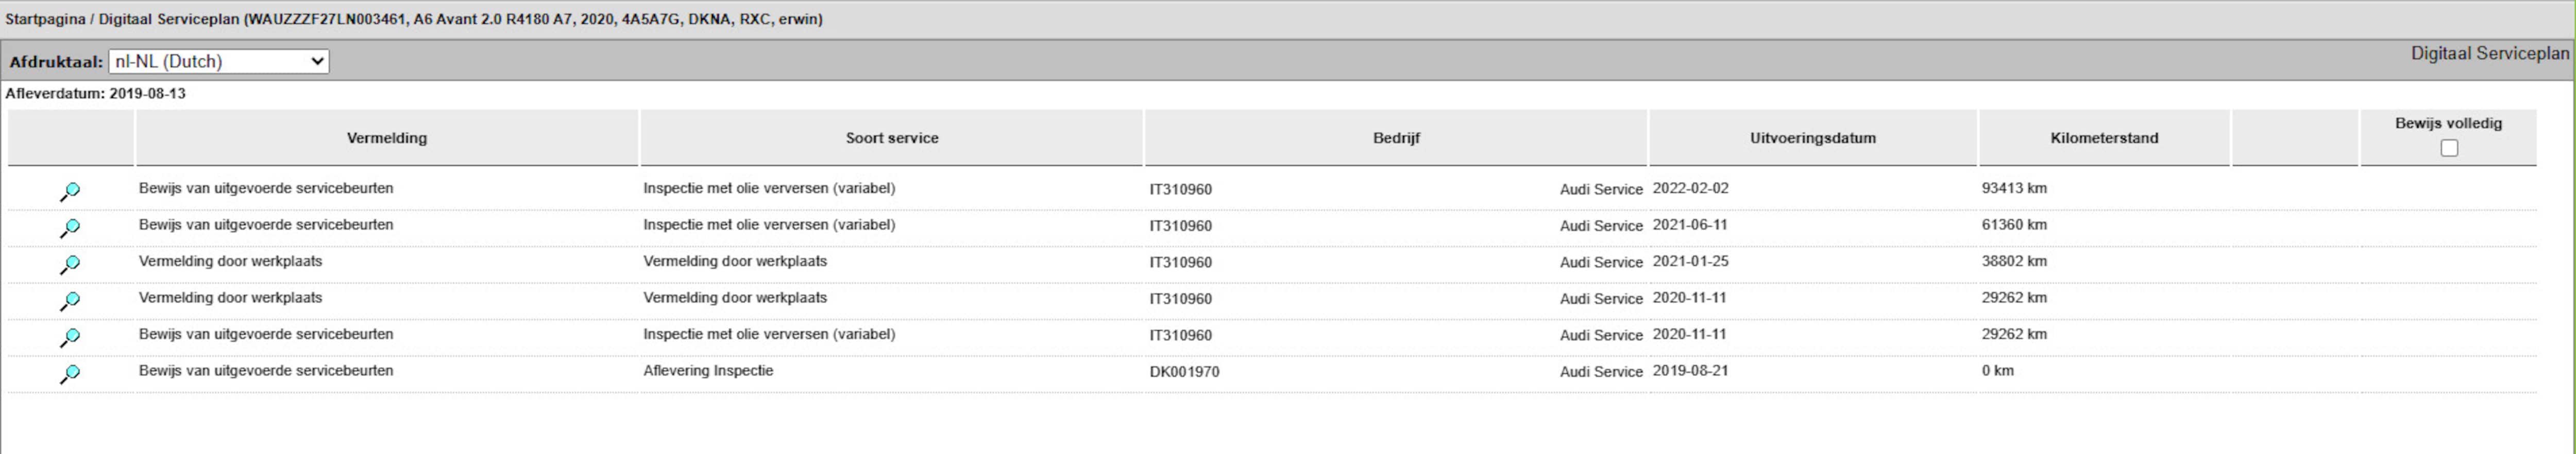
Task: View the Aflevering Inspectie record details
Action: [x=69, y=373]
